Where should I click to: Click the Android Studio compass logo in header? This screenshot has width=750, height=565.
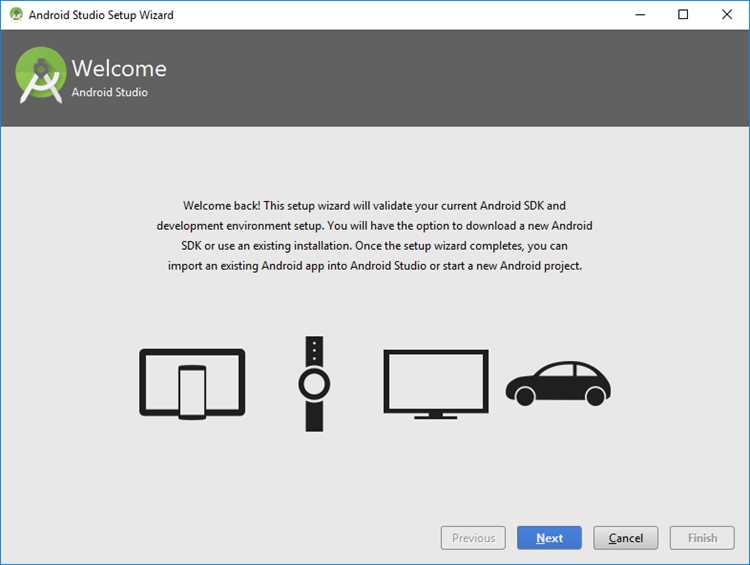click(x=41, y=75)
